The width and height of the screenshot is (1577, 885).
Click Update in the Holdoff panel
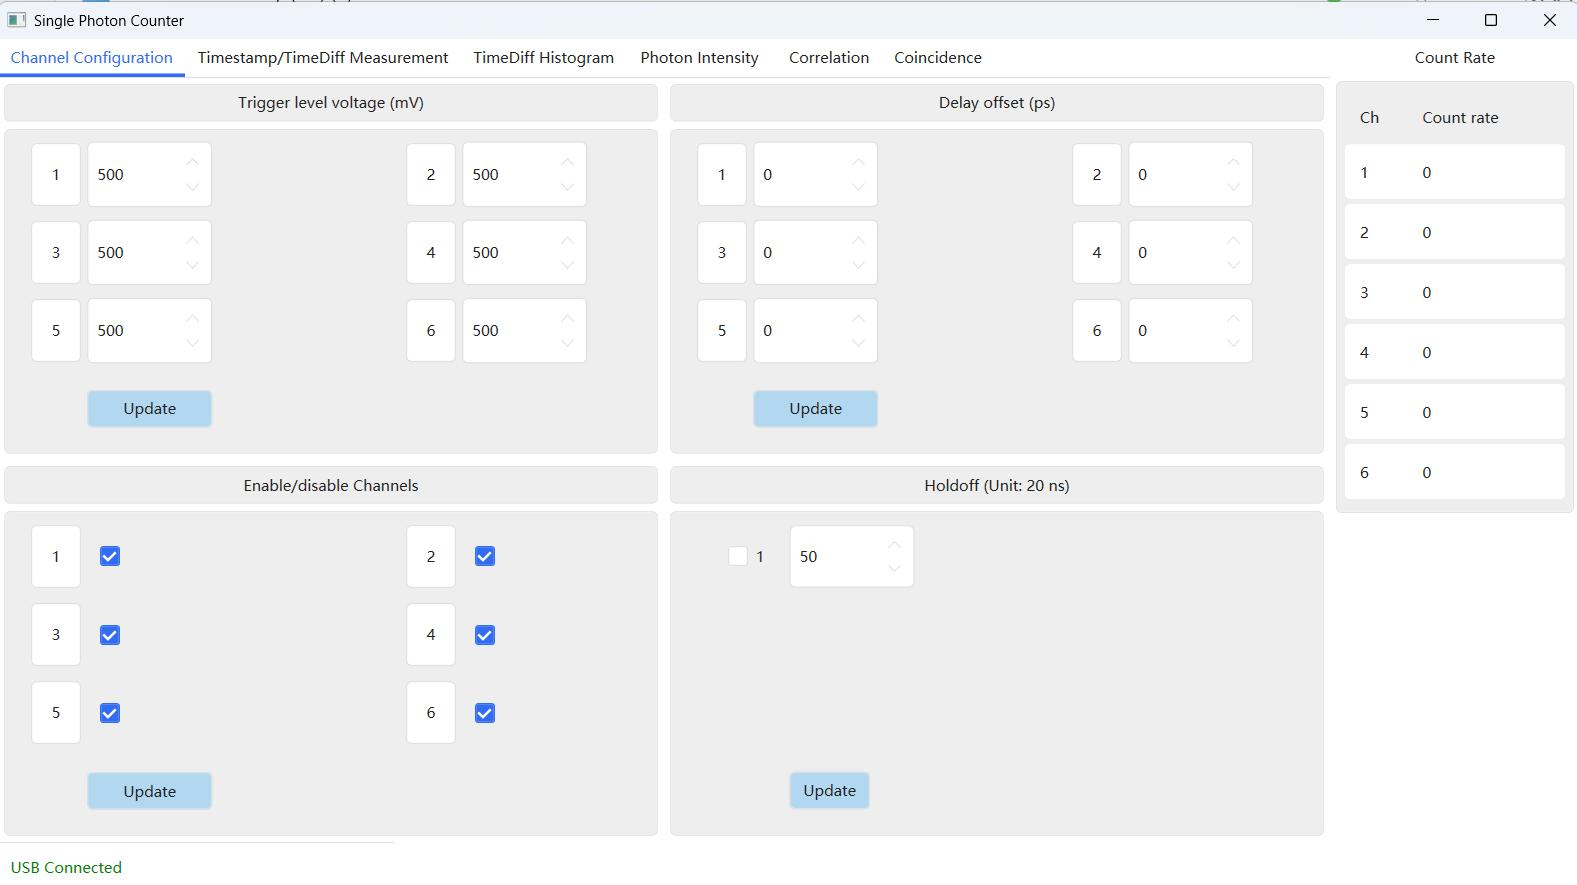[829, 790]
